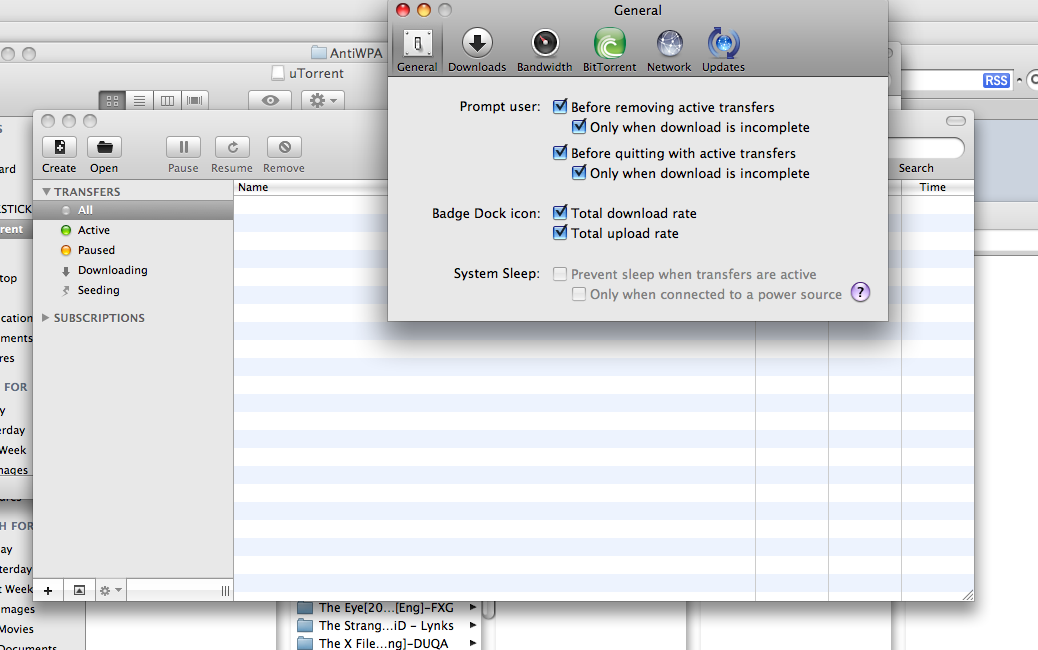The image size is (1038, 650).
Task: Click the Search field in uTorrent toolbar
Action: tap(925, 148)
